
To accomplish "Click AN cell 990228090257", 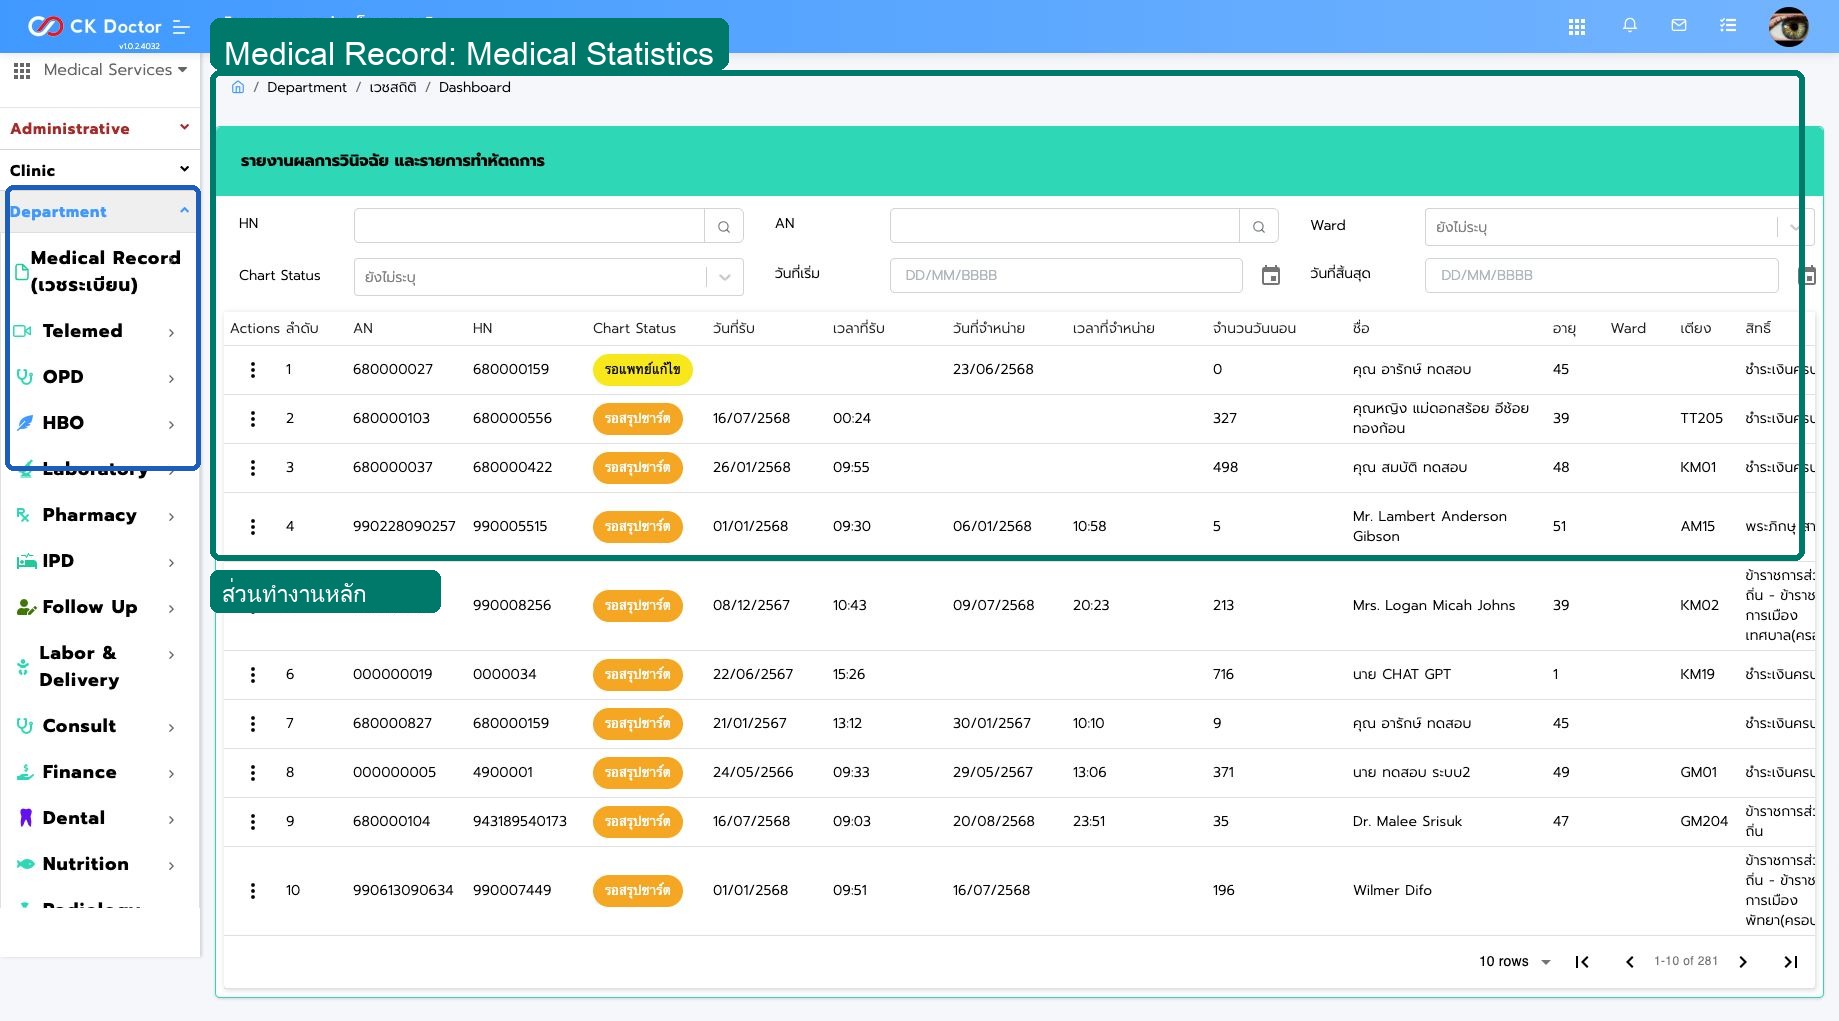I will [x=404, y=527].
